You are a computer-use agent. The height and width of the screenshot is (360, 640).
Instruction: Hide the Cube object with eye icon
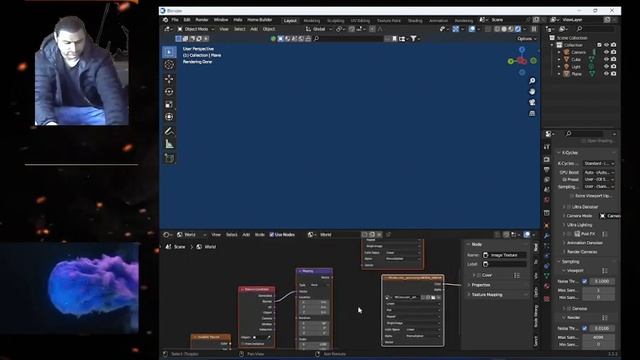[607, 59]
